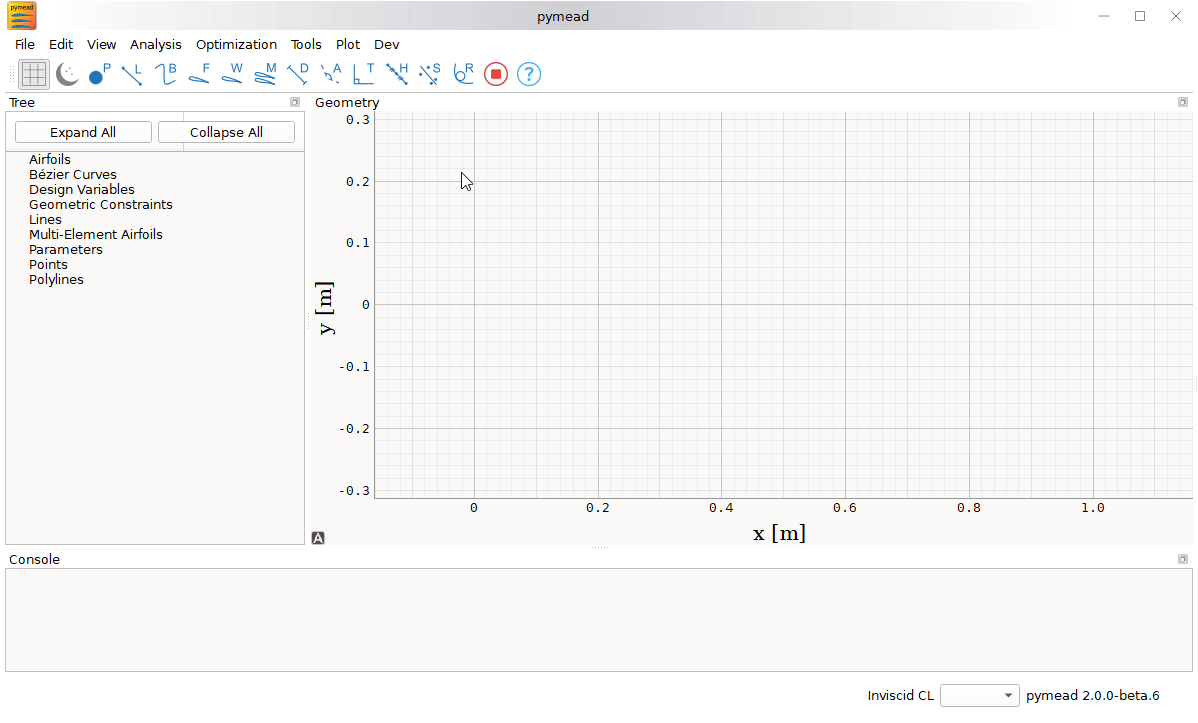Open the Inviscid CL dropdown
Viewport: 1198px width, 723px height.
point(979,695)
